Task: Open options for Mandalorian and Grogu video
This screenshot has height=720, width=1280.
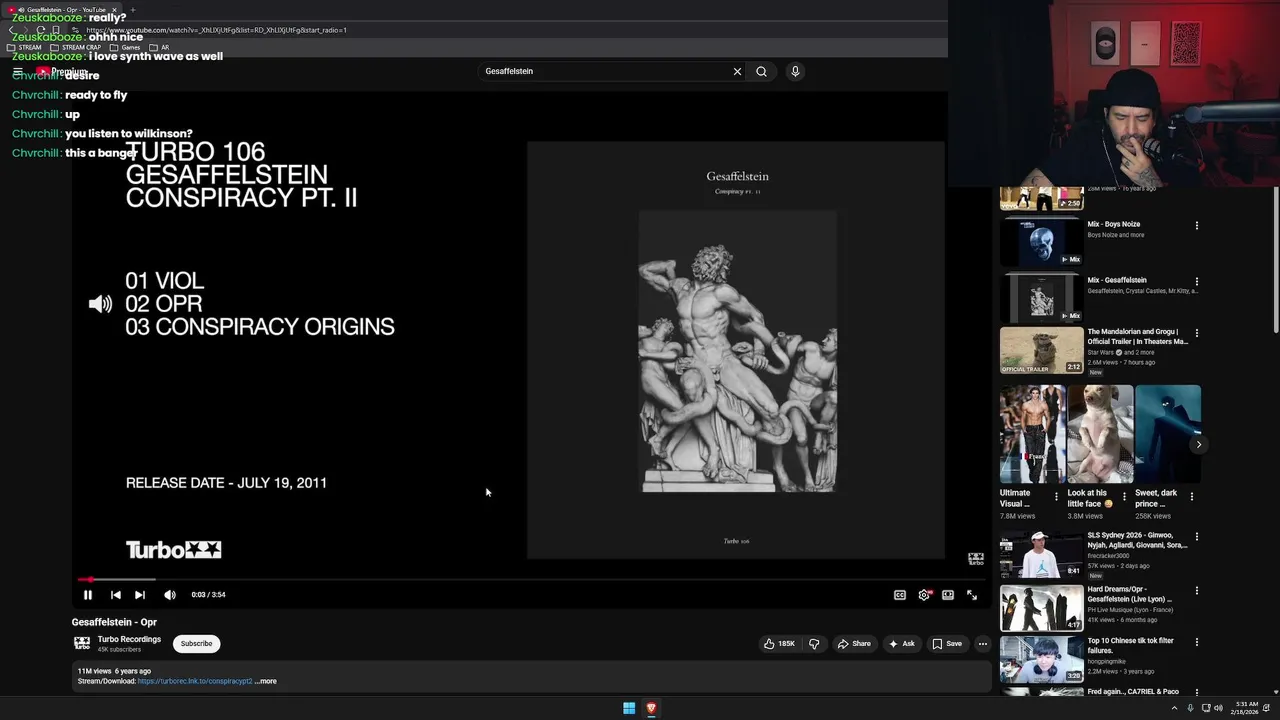Action: [x=1196, y=334]
